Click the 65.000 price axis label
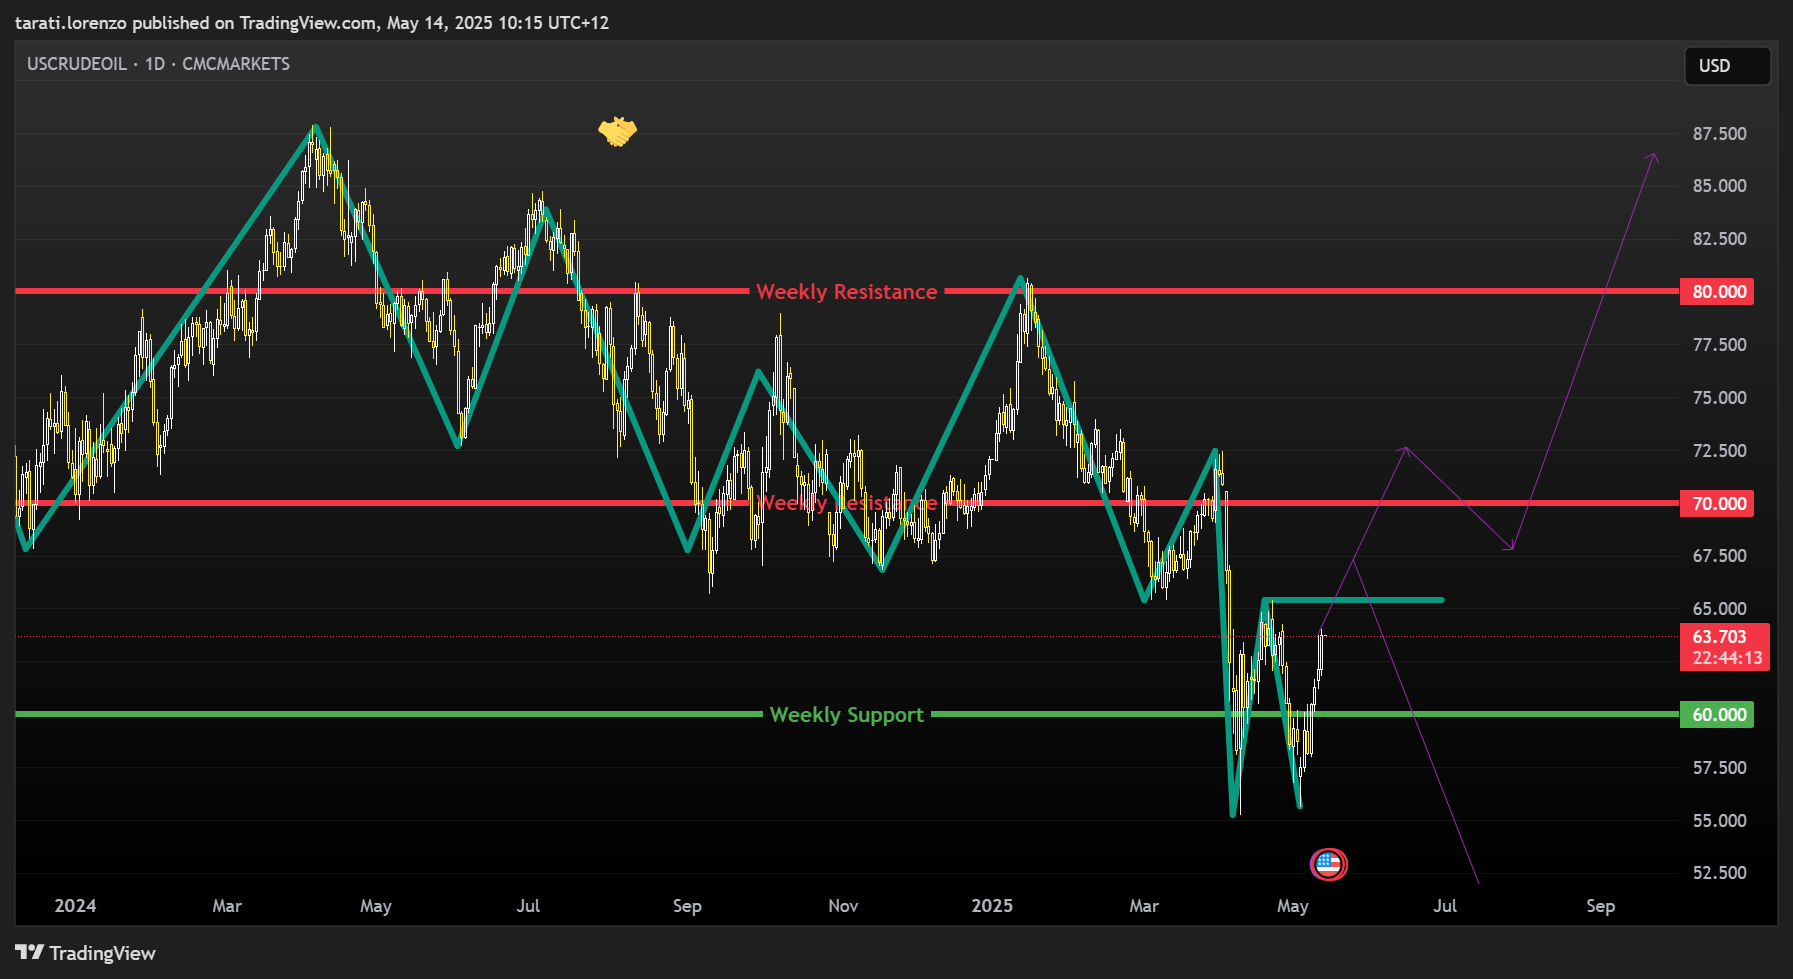1793x979 pixels. pos(1719,609)
